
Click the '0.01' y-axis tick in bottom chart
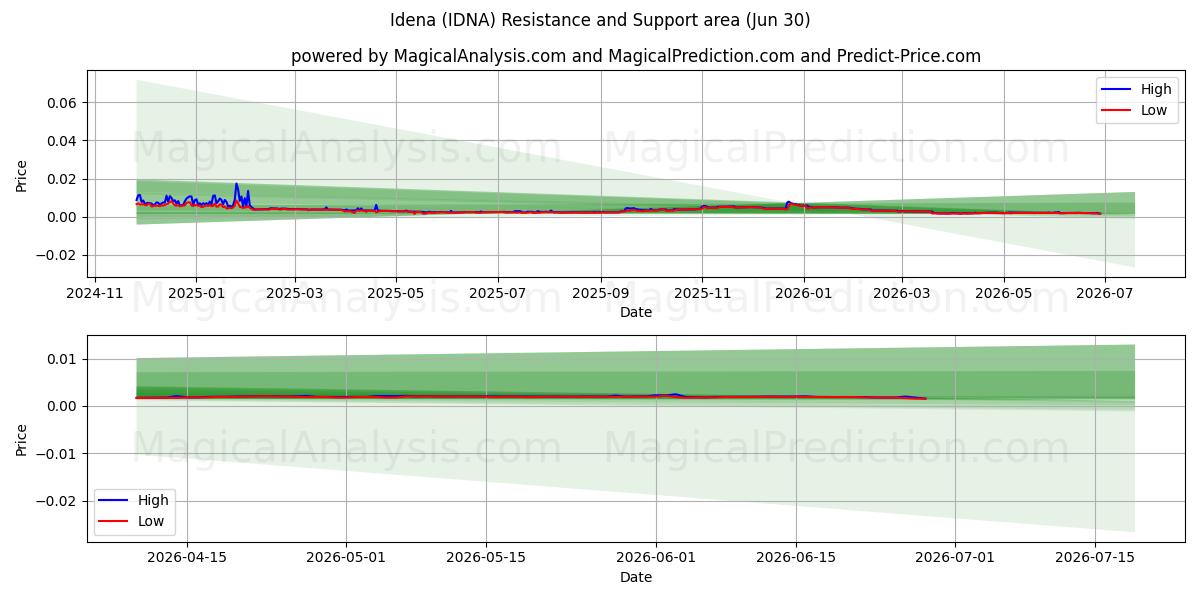click(63, 359)
